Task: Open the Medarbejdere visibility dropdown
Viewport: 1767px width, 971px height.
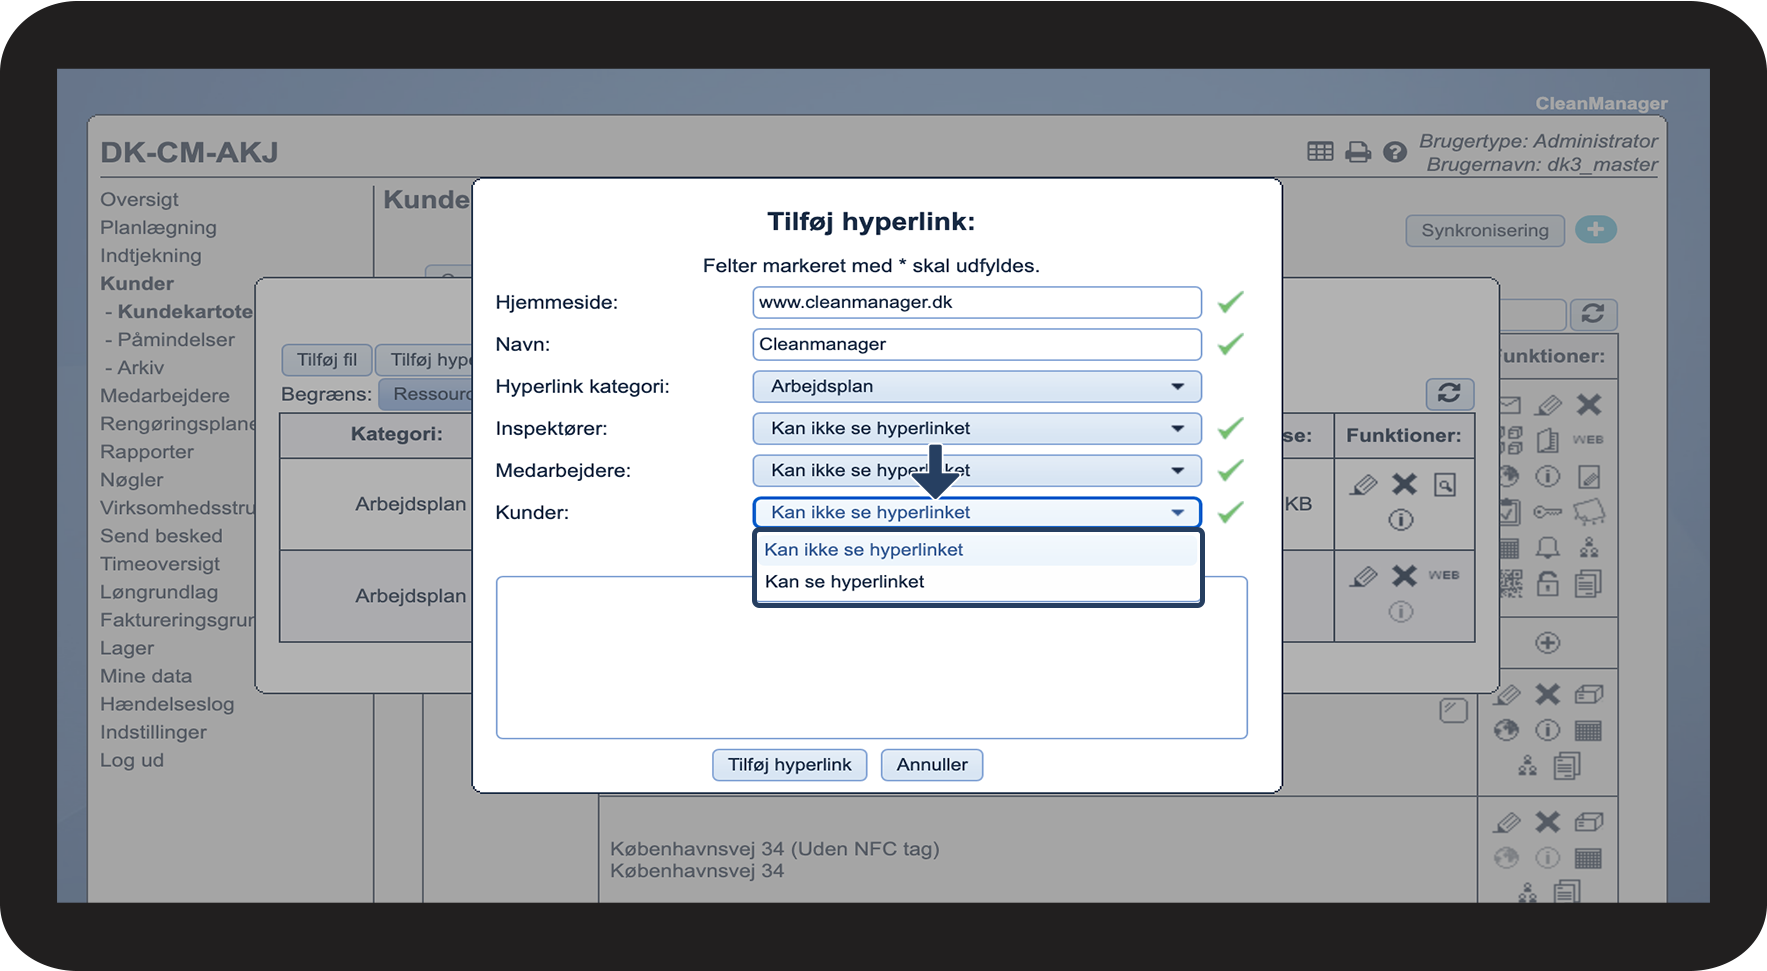Action: click(x=977, y=470)
